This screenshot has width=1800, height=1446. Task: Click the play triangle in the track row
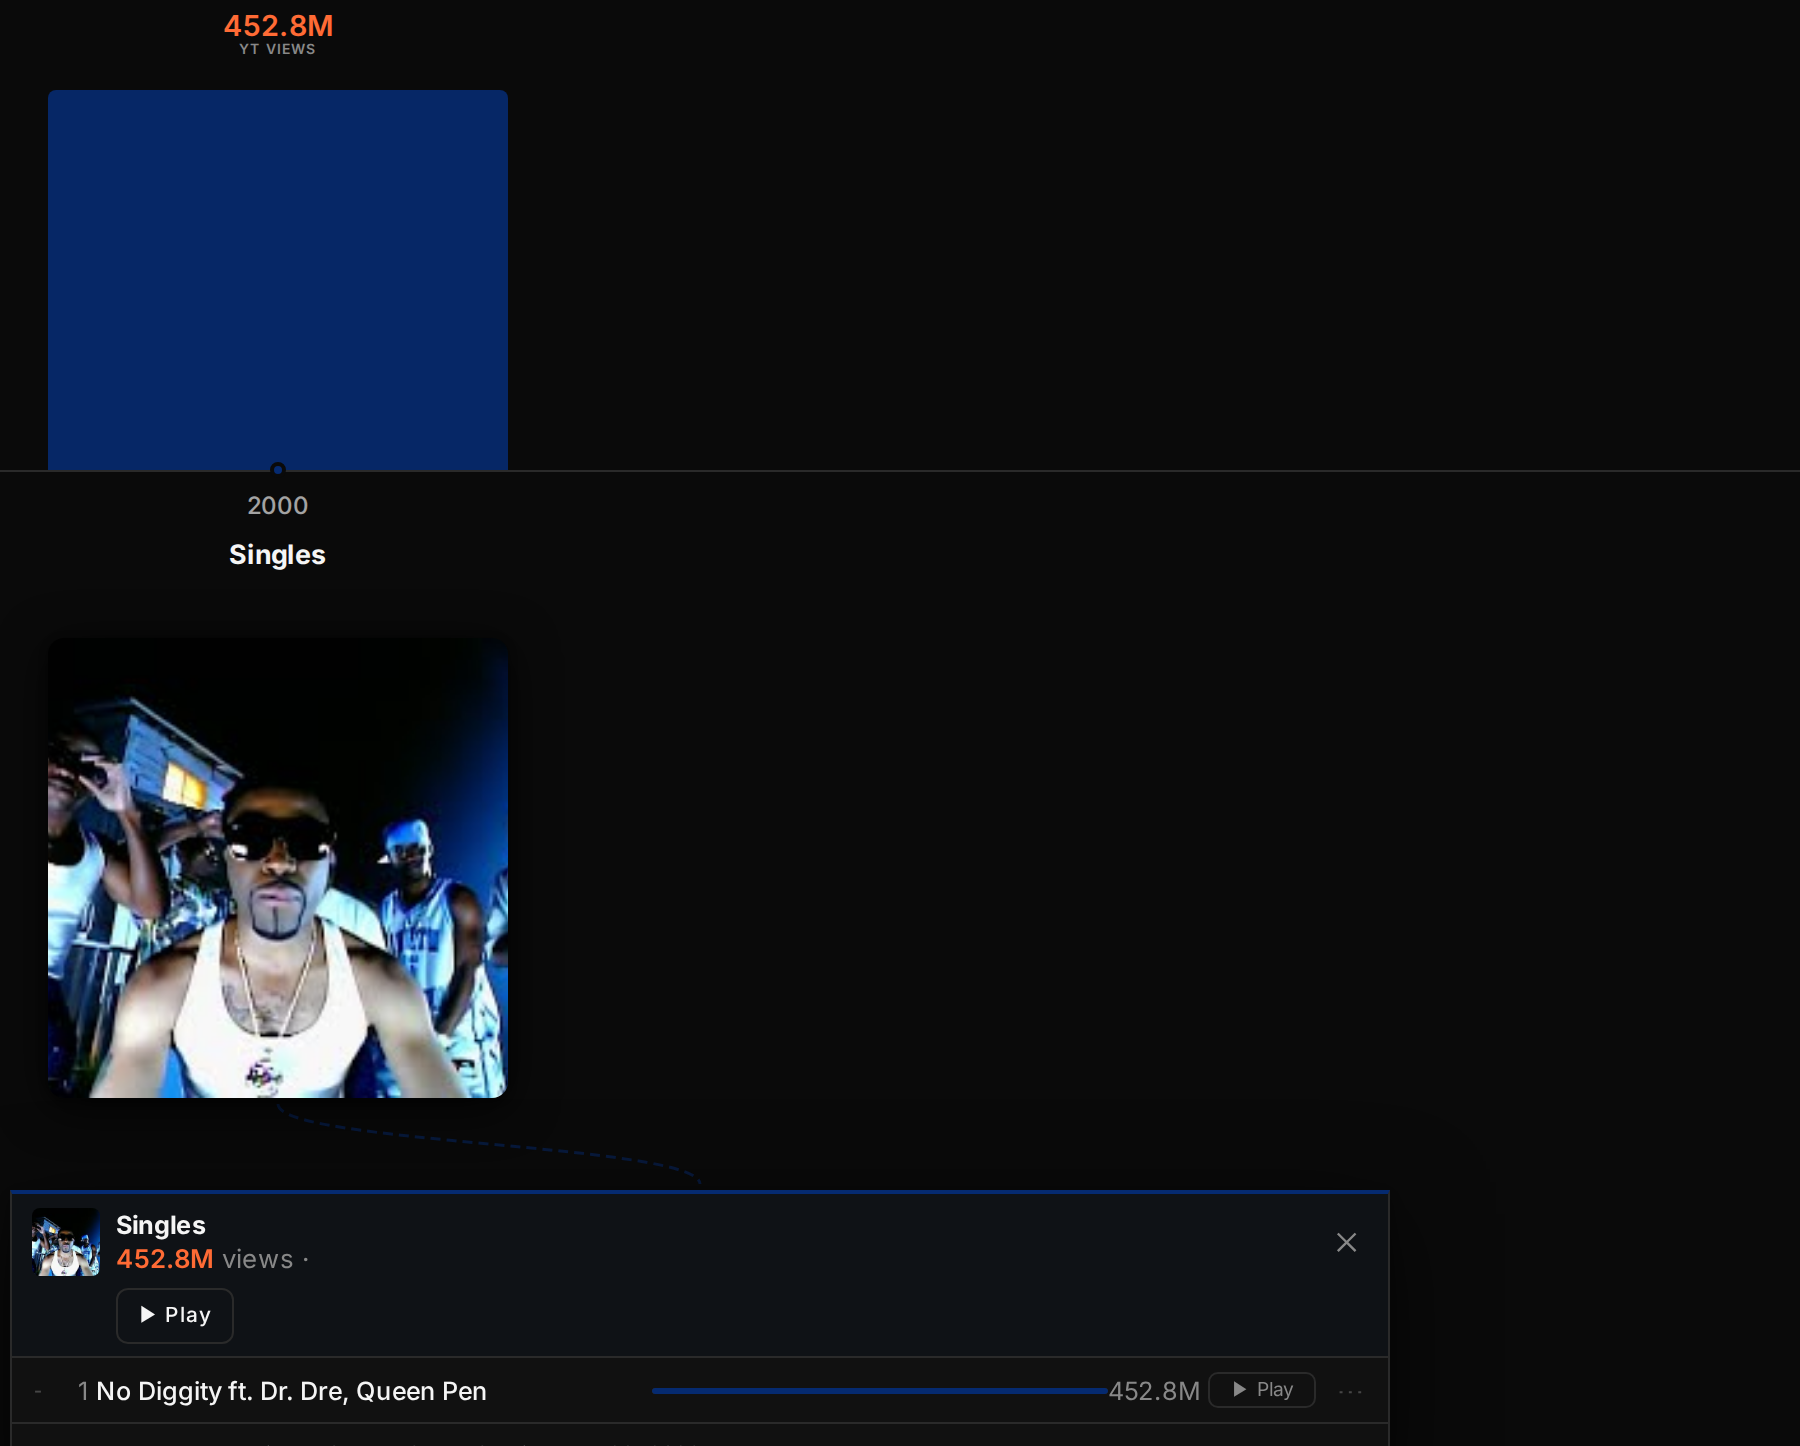[1240, 1389]
